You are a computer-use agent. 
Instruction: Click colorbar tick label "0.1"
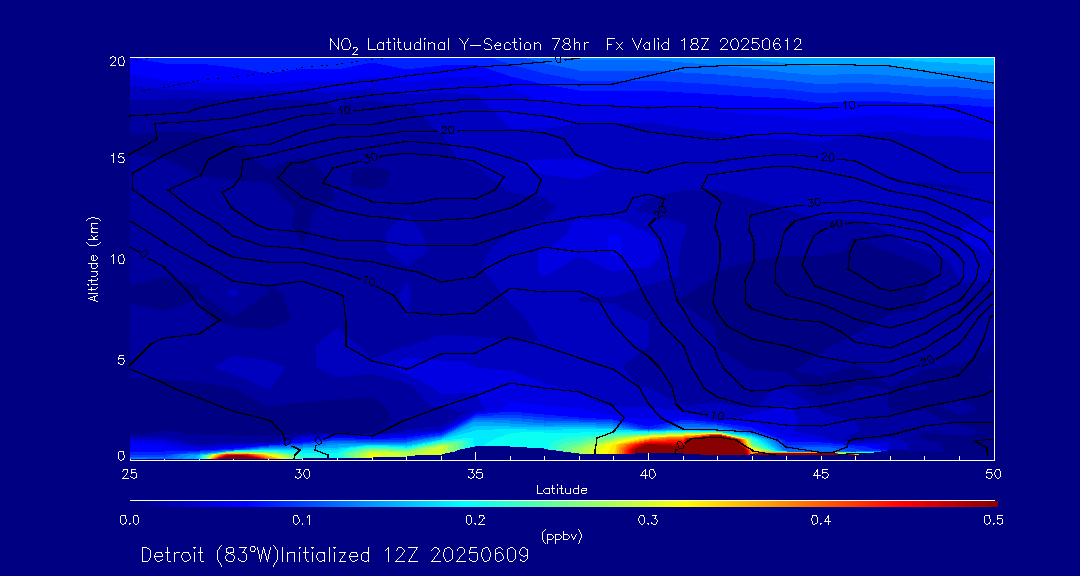pyautogui.click(x=302, y=521)
